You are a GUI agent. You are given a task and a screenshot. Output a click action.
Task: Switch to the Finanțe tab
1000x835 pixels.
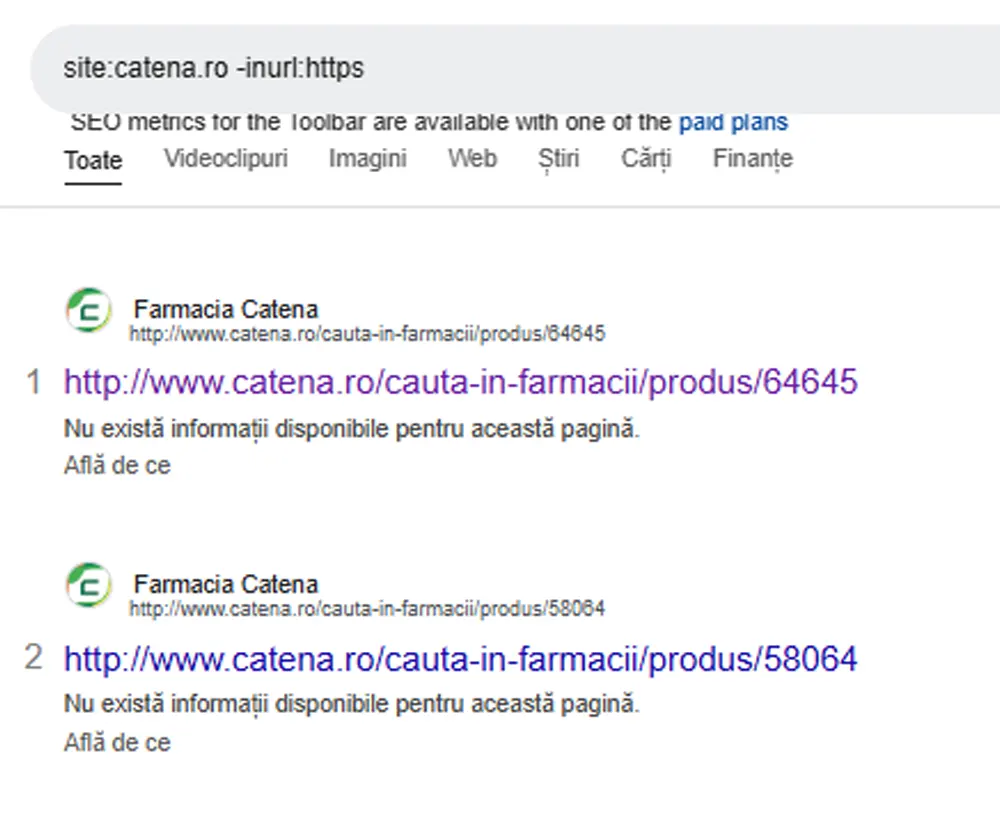click(x=752, y=159)
